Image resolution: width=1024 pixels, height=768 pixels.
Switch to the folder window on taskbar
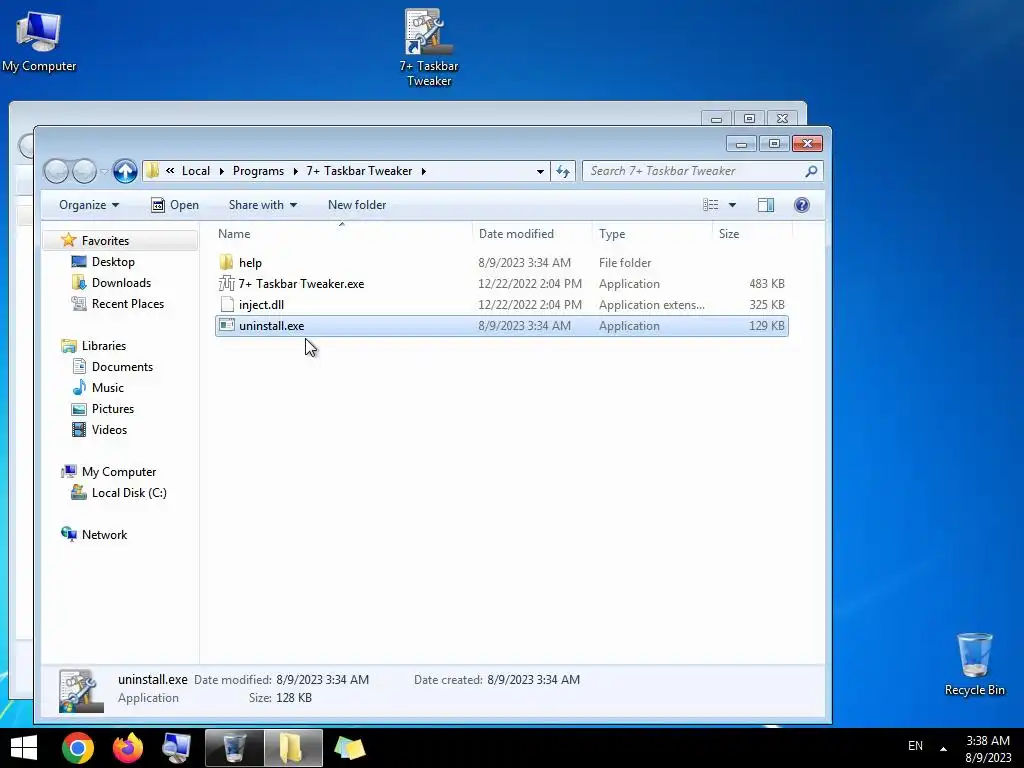tap(293, 748)
